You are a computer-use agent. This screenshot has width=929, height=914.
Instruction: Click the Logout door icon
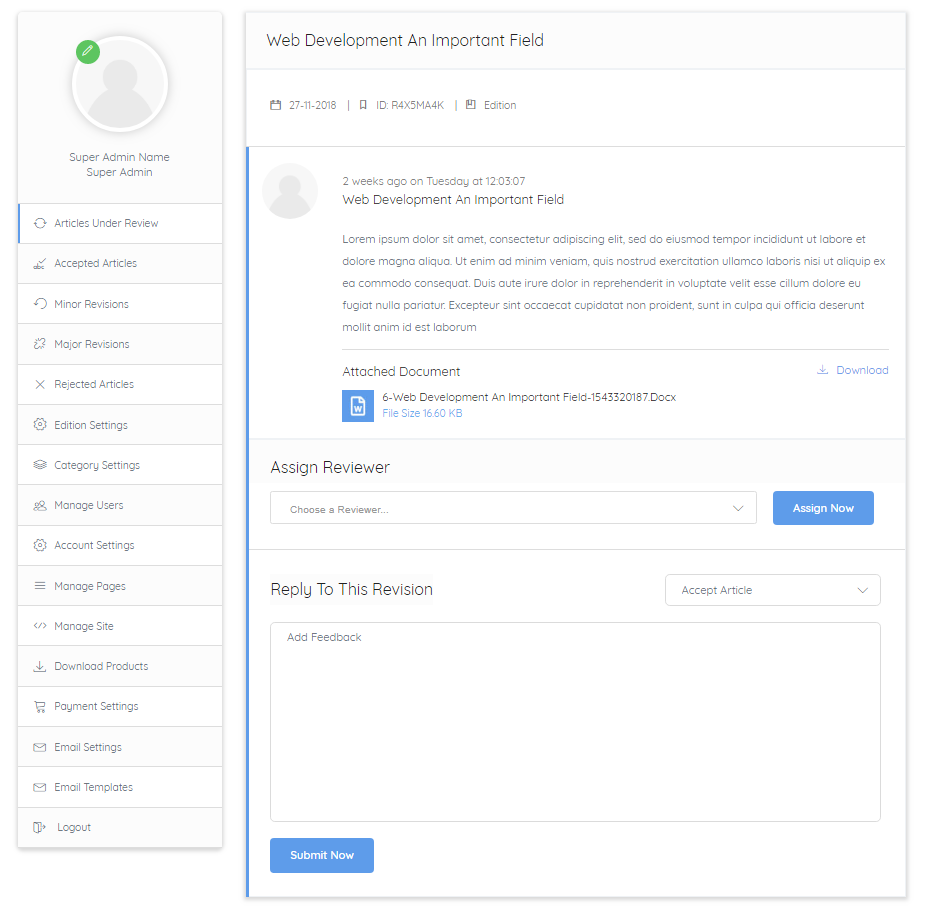pyautogui.click(x=39, y=828)
